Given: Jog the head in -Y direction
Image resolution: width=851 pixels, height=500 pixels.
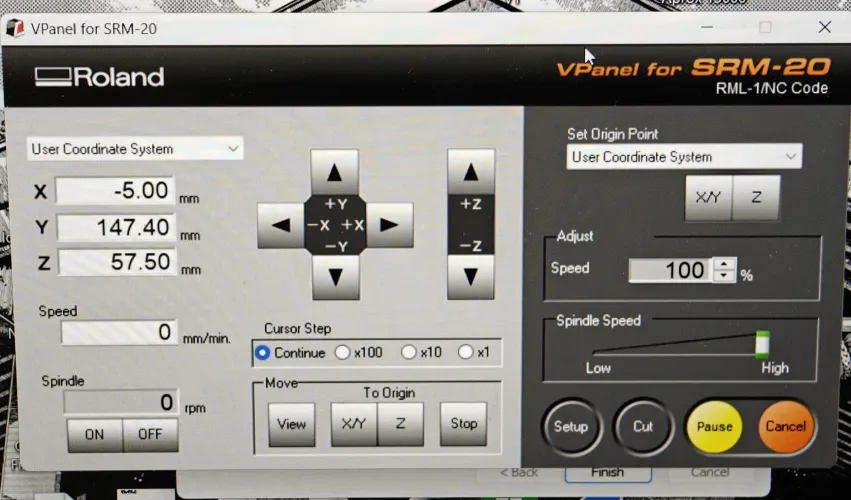Looking at the screenshot, I should pos(335,277).
